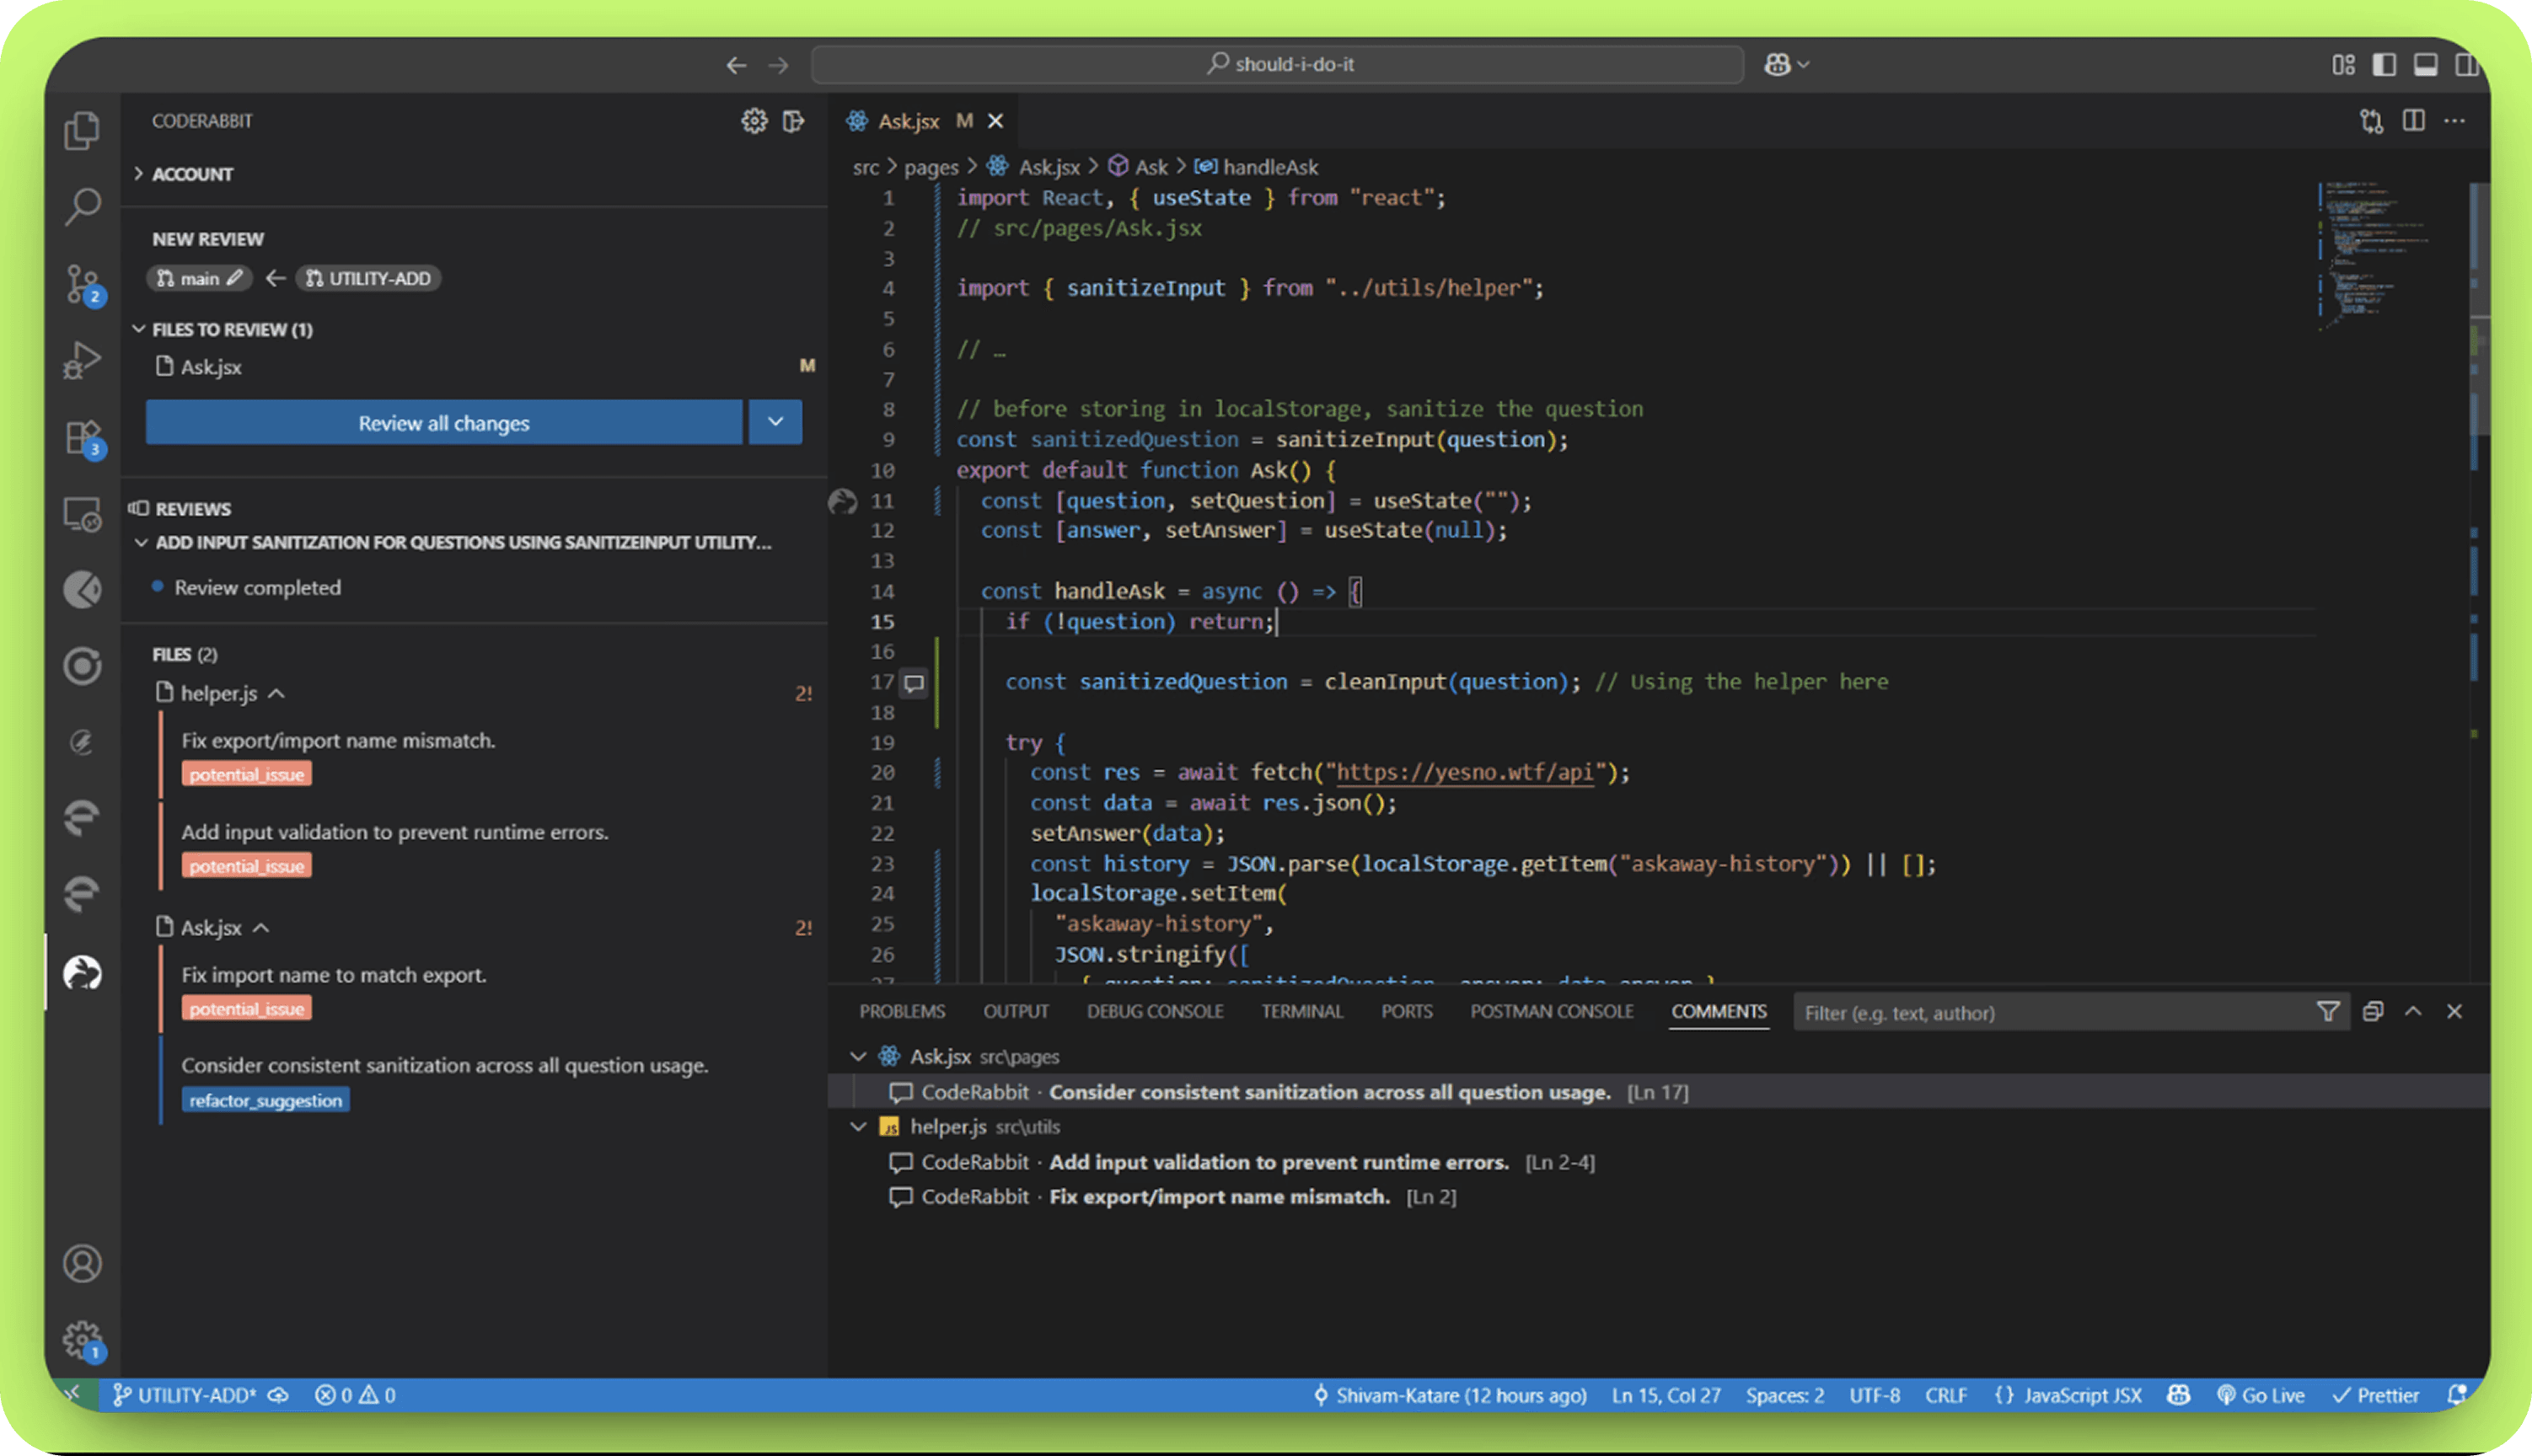Viewport: 2532px width, 1456px height.
Task: Open dropdown arrow next to Review all changes
Action: (x=775, y=422)
